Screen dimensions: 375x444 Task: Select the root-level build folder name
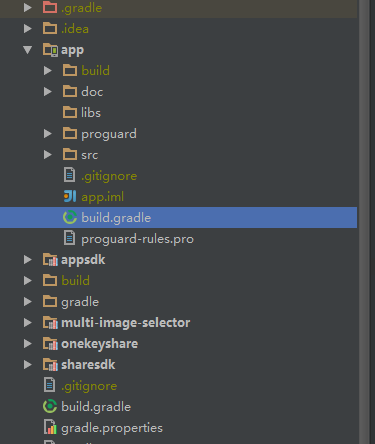75,281
